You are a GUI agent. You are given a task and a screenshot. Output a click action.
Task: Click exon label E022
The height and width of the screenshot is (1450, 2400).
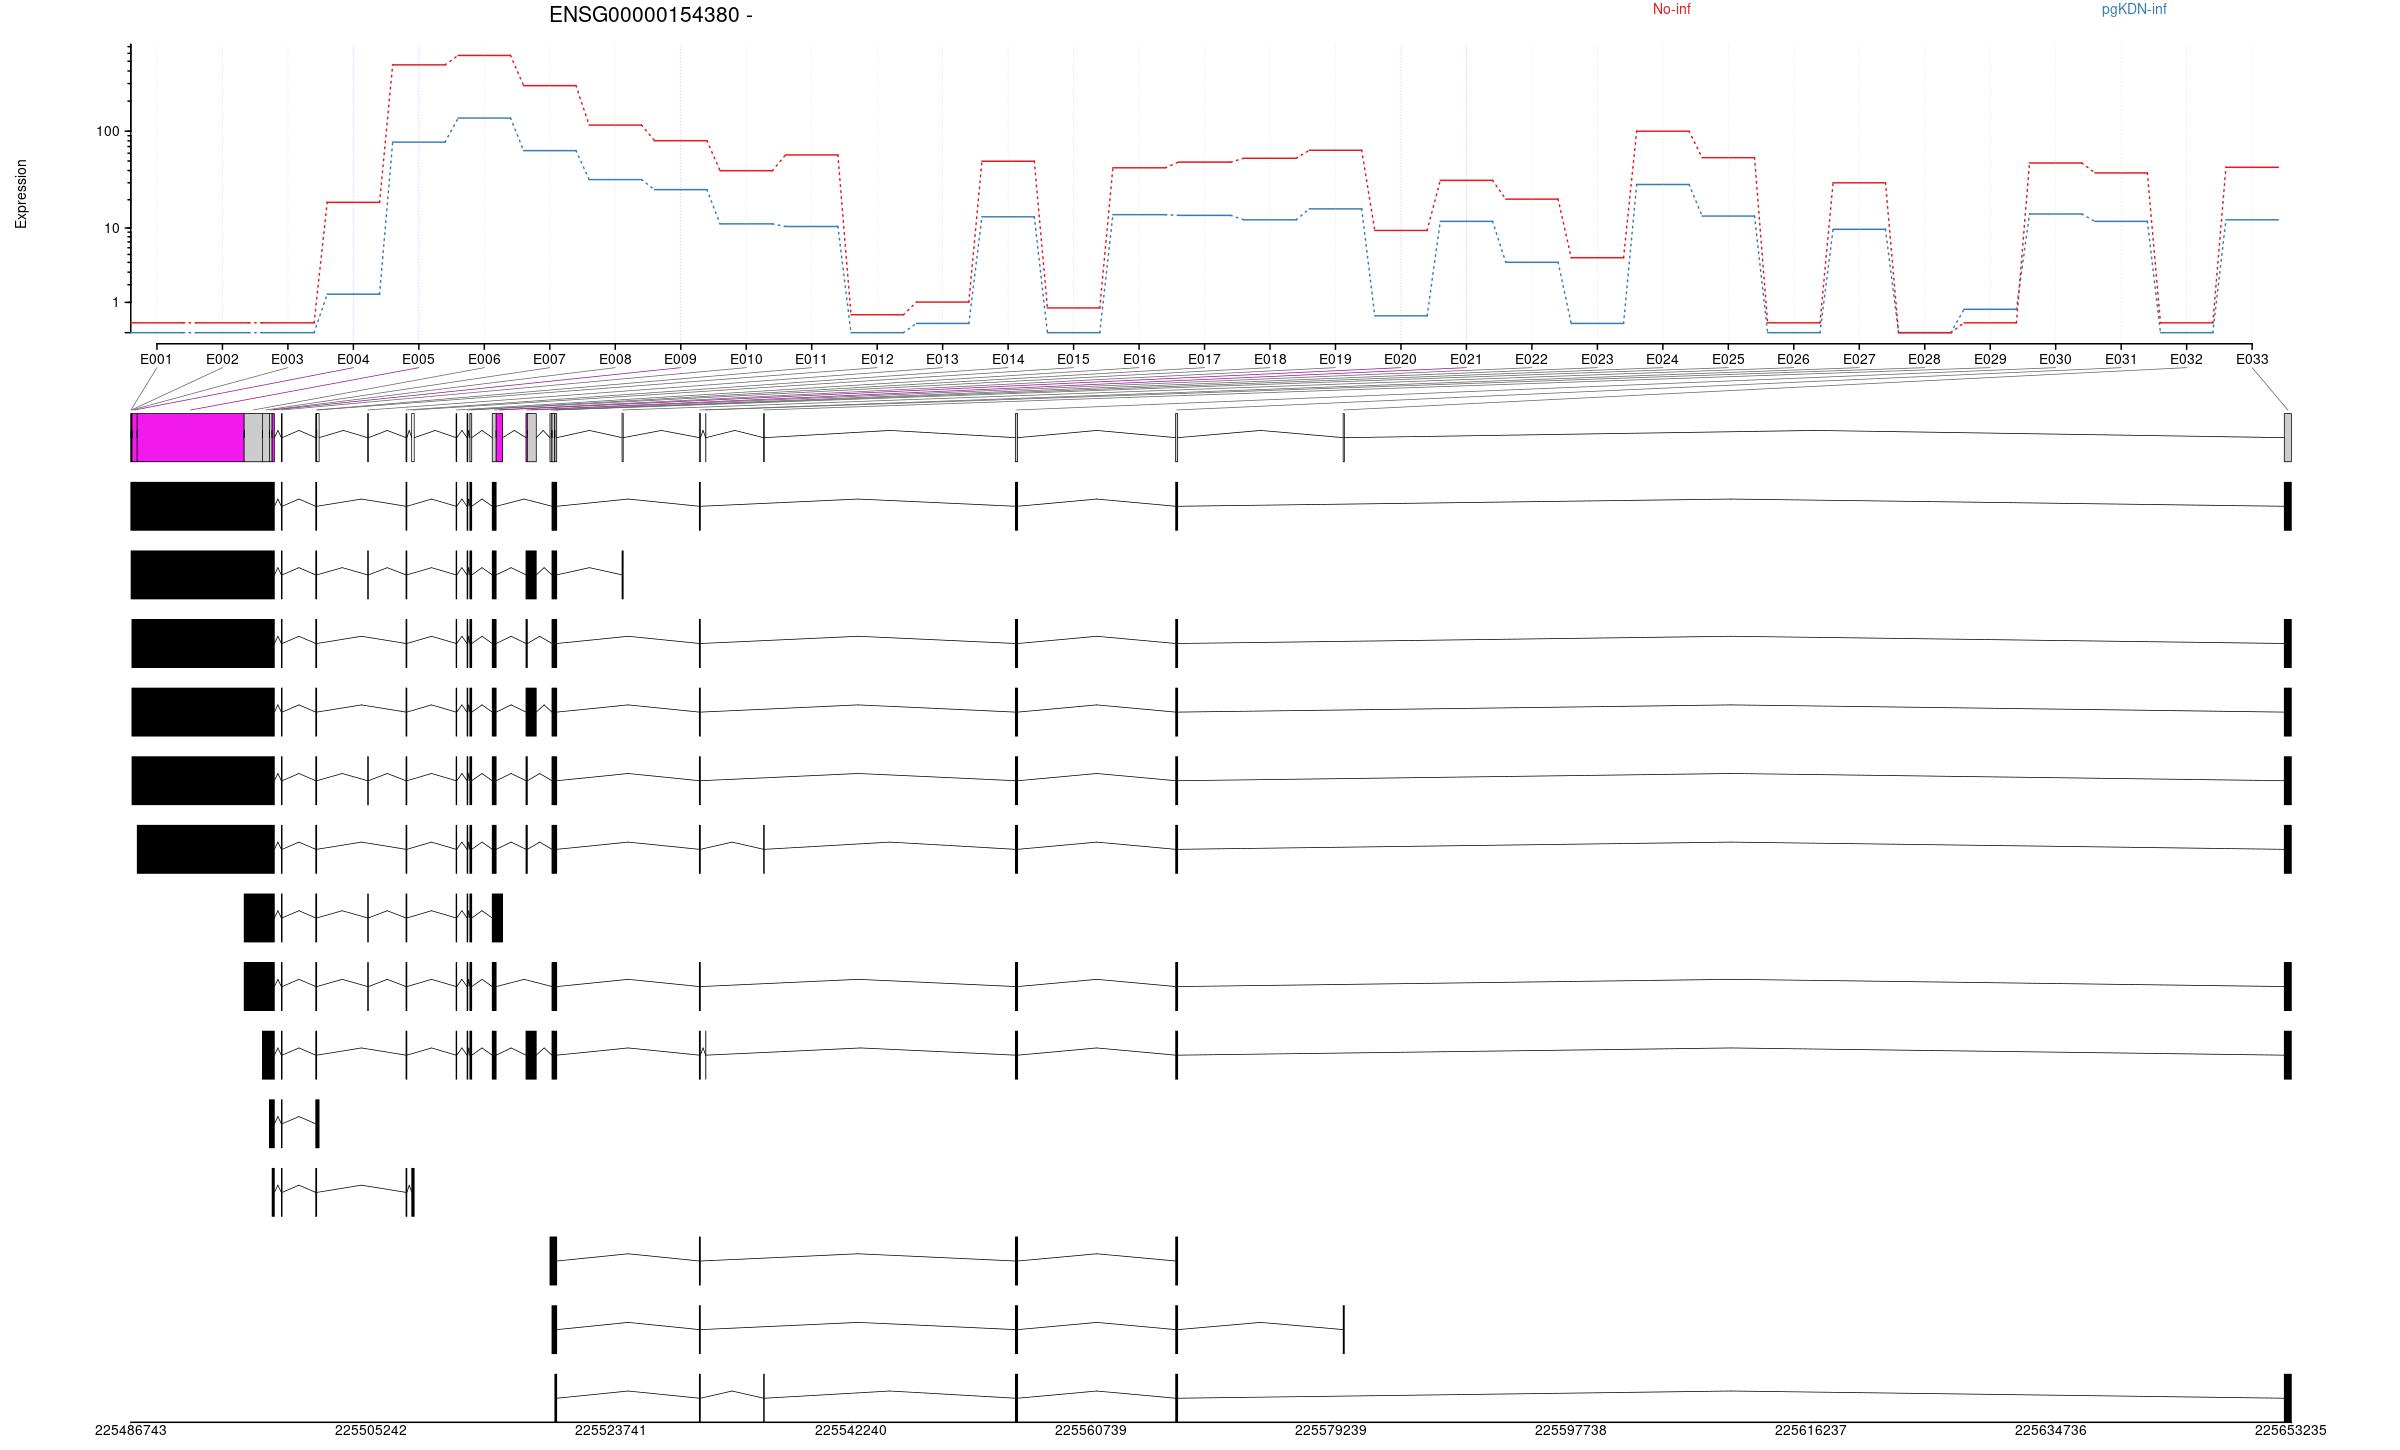pos(1531,359)
